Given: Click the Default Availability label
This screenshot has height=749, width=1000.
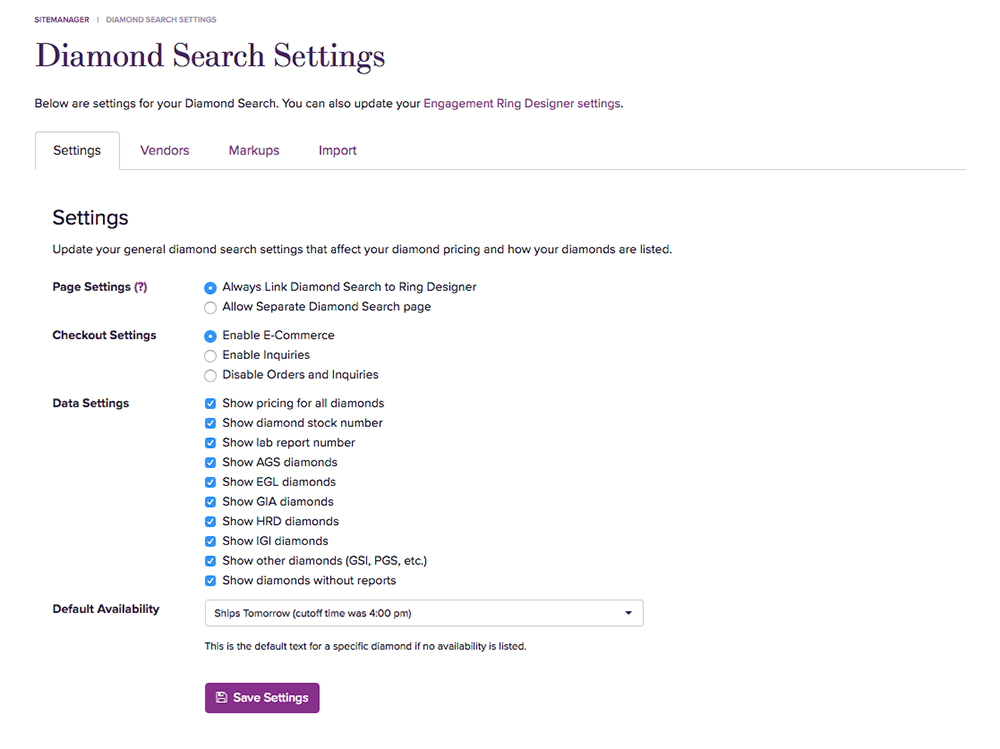Looking at the screenshot, I should tap(106, 609).
